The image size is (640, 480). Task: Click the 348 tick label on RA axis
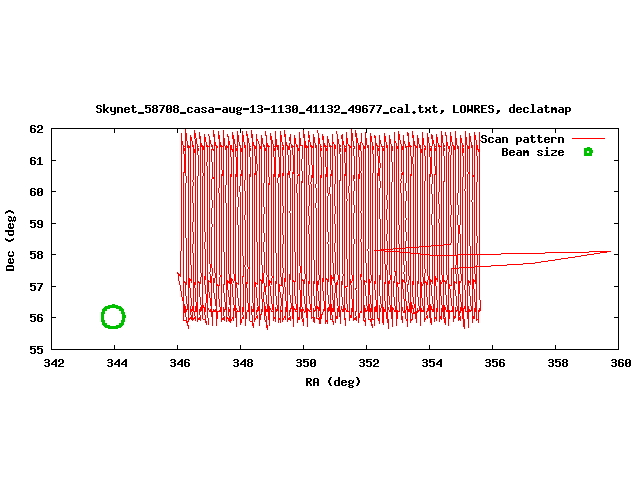(x=243, y=363)
